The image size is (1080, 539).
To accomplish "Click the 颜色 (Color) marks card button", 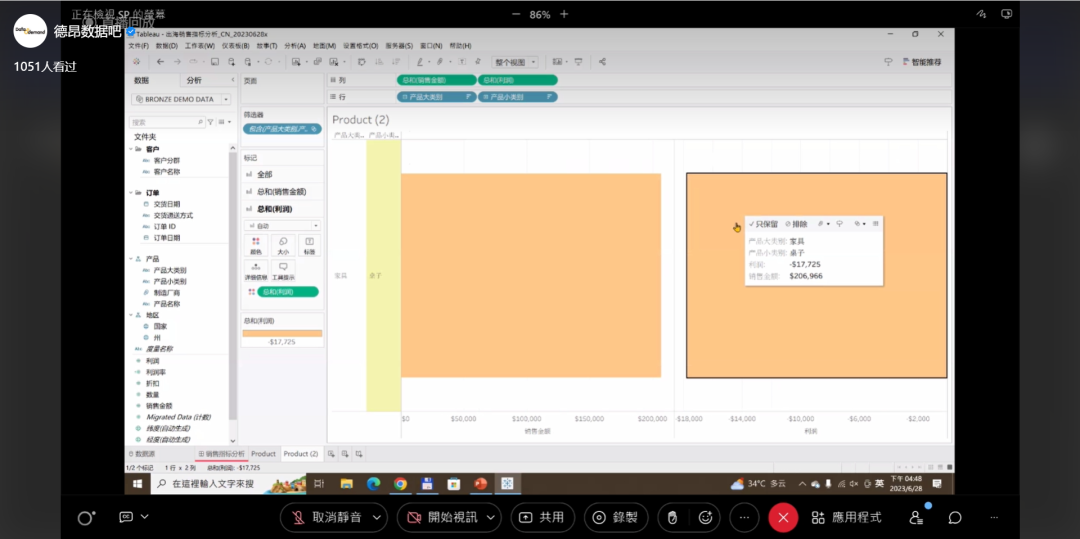I will [254, 244].
